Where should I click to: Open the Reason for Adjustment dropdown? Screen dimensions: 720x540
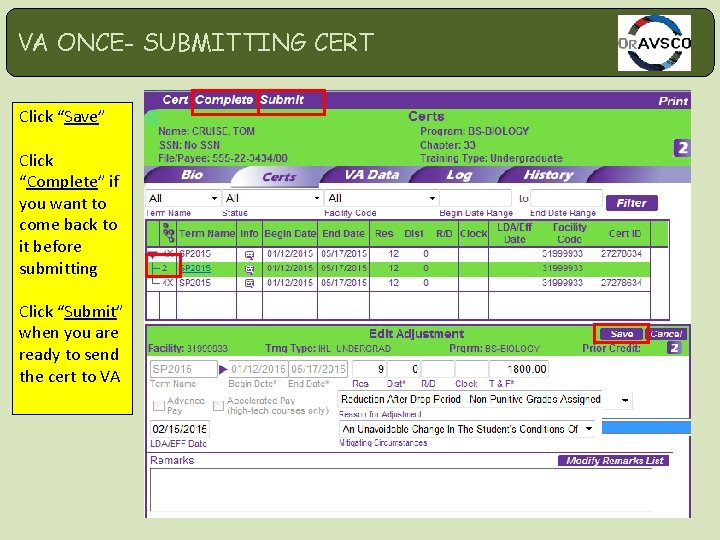(x=485, y=400)
